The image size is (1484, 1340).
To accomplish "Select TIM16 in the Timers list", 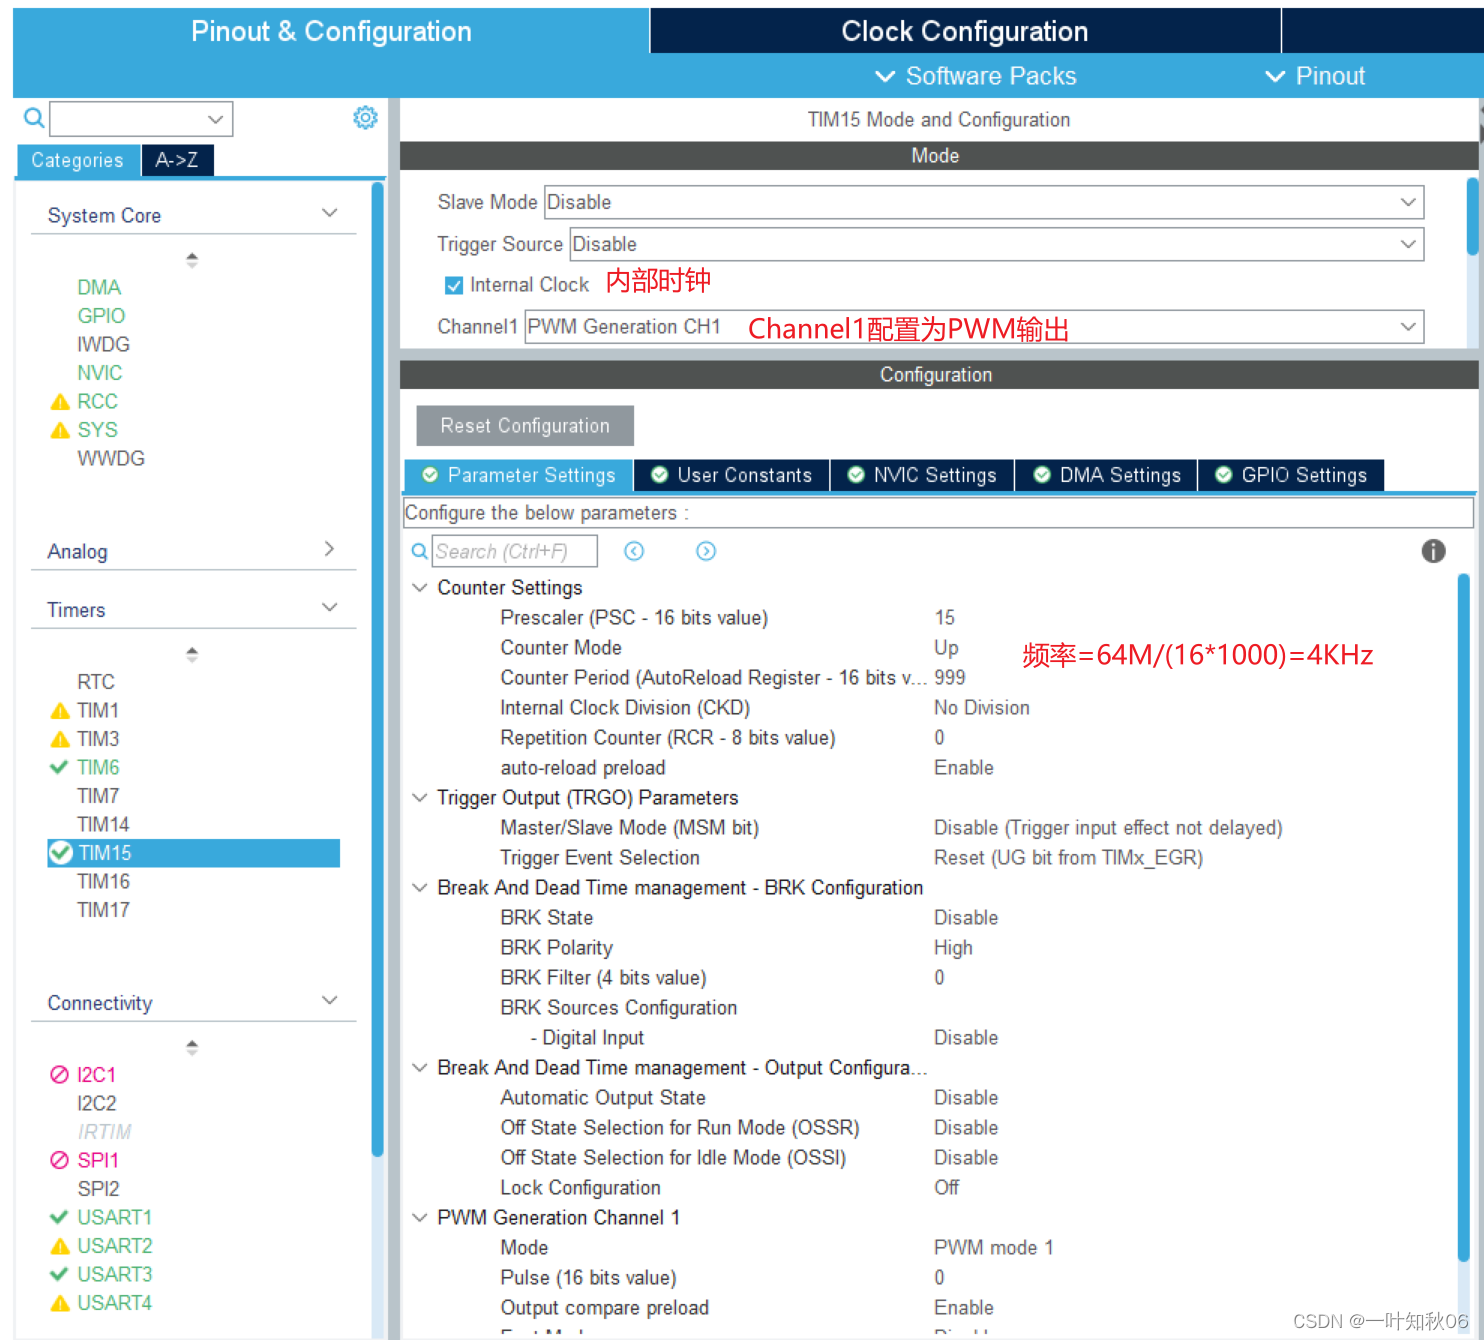I will [x=103, y=881].
